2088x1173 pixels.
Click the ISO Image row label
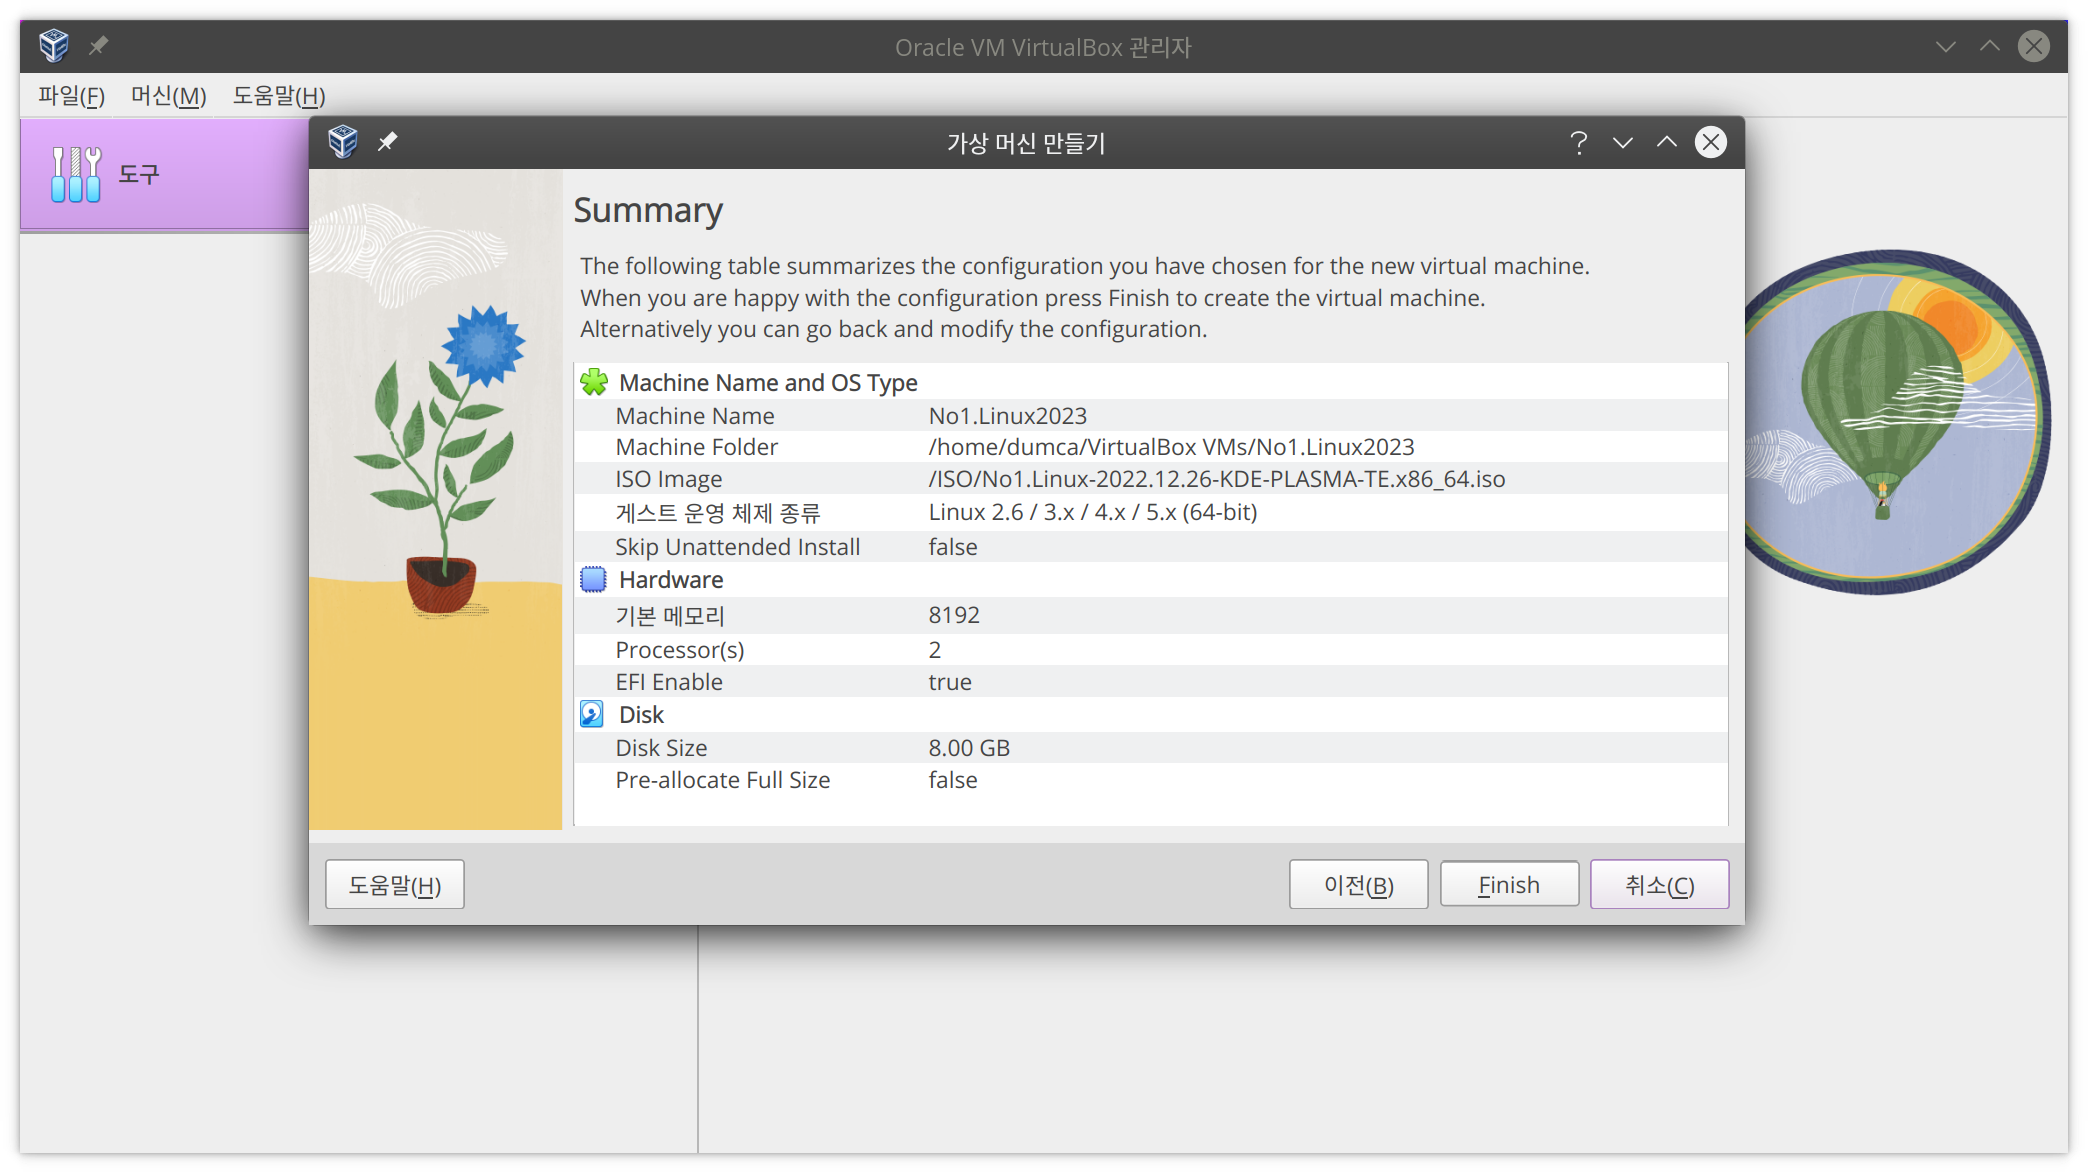(669, 479)
